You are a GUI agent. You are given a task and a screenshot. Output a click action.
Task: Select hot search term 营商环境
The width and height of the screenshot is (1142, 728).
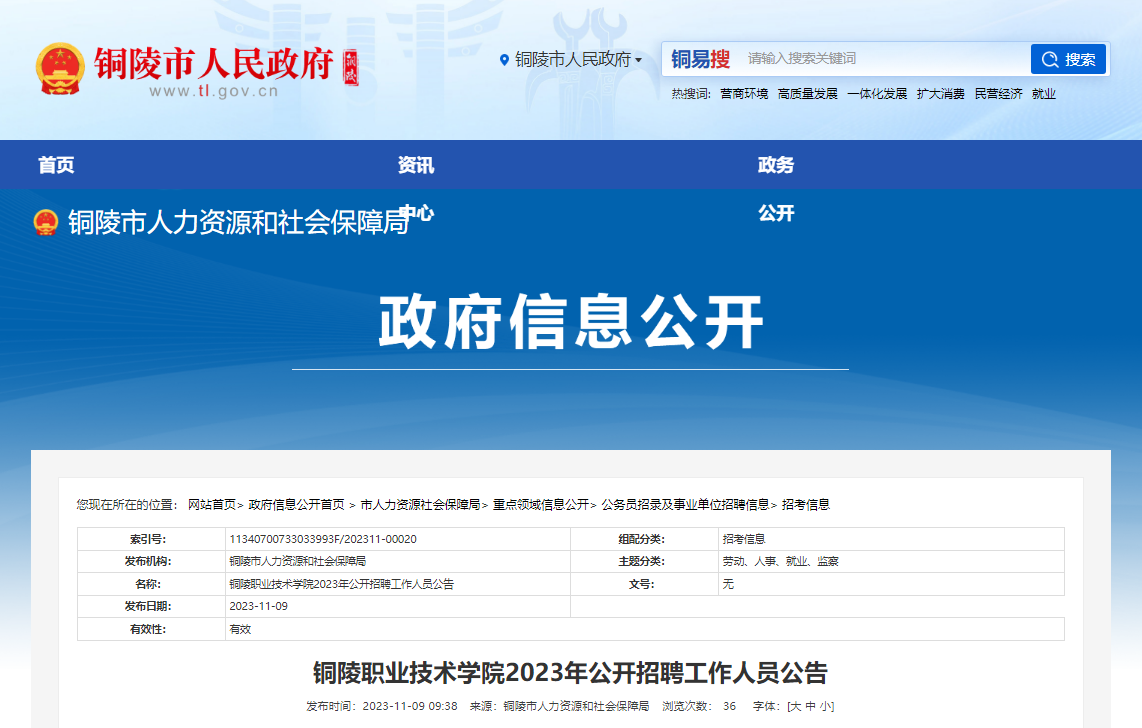[x=744, y=94]
